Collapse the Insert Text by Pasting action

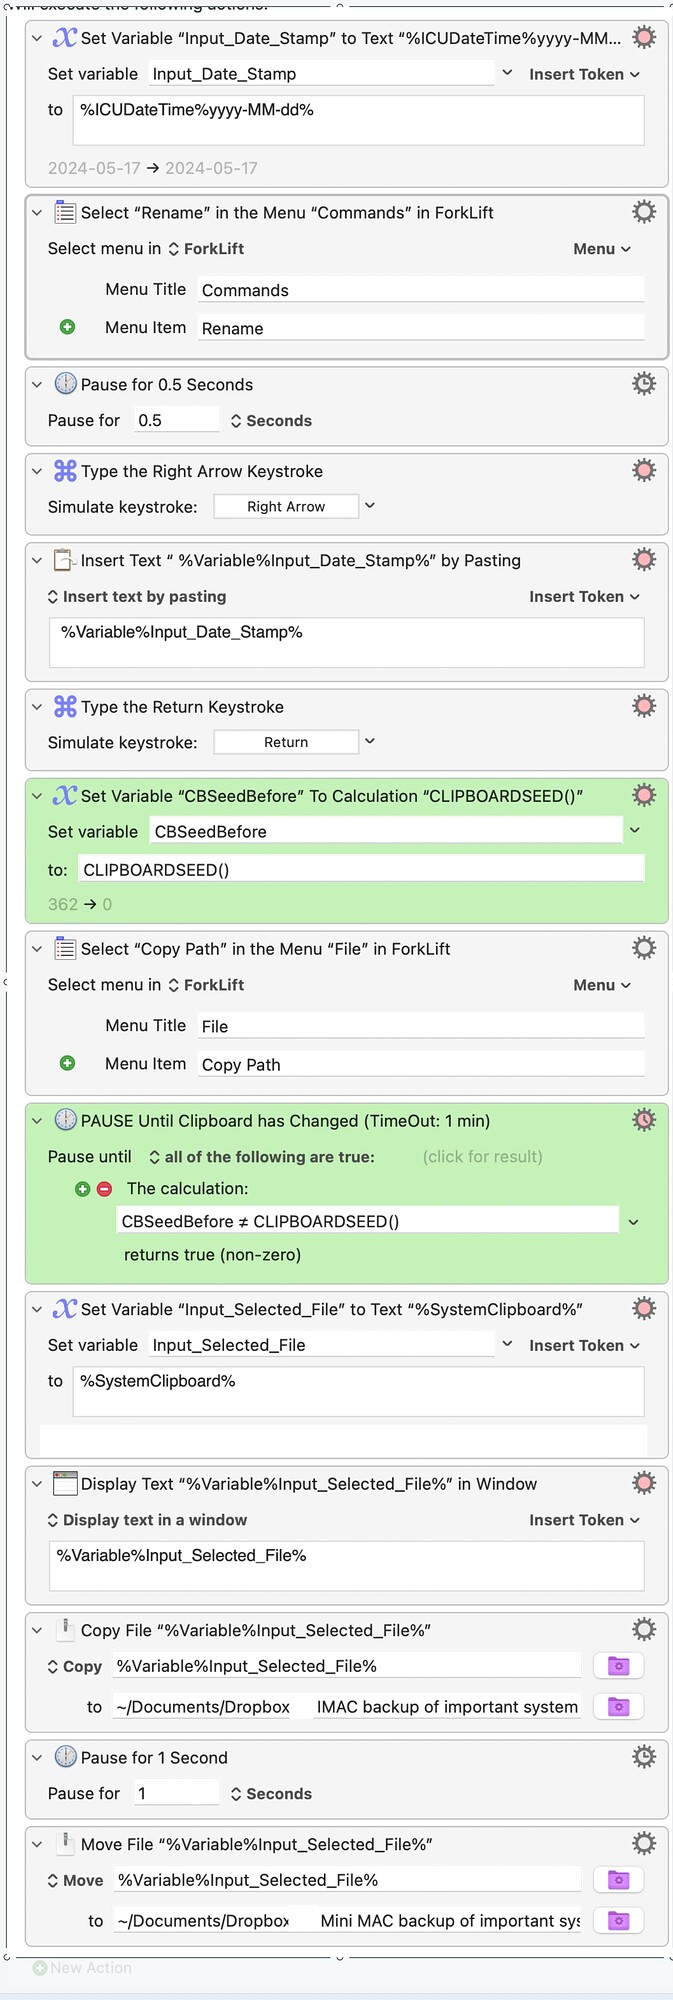pos(37,561)
